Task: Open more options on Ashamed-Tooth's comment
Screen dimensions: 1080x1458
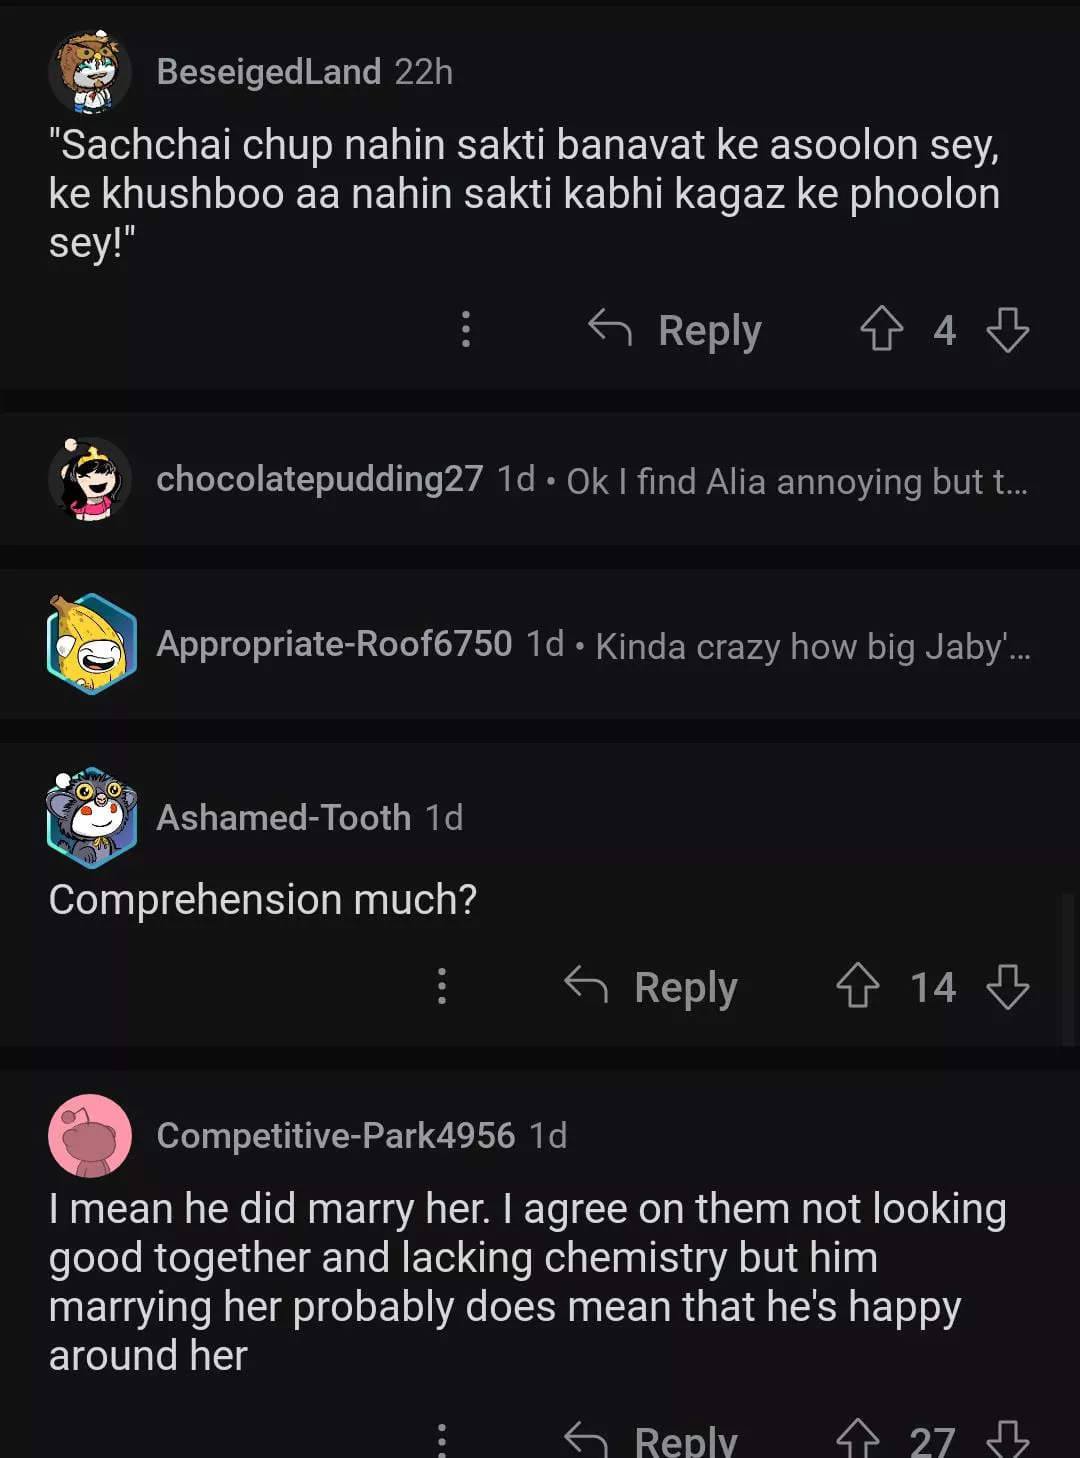Action: click(x=441, y=986)
